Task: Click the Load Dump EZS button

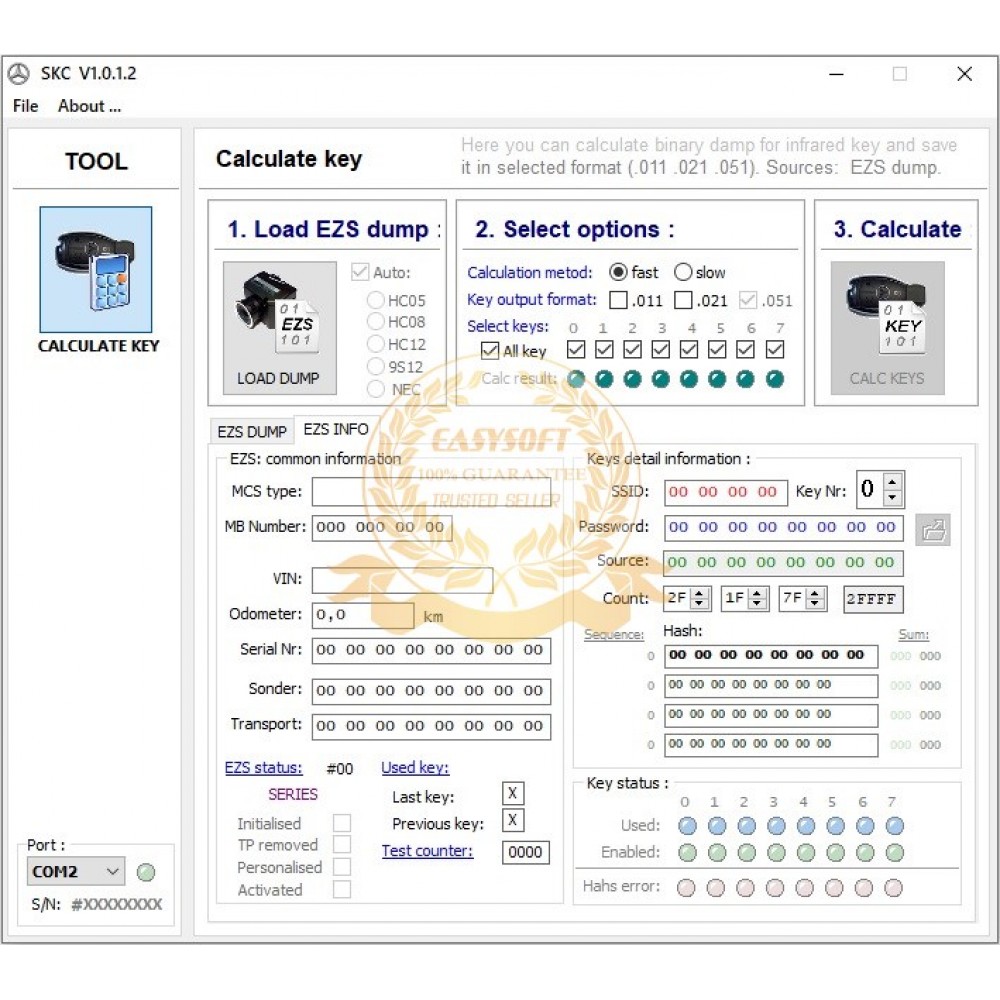Action: click(x=279, y=328)
